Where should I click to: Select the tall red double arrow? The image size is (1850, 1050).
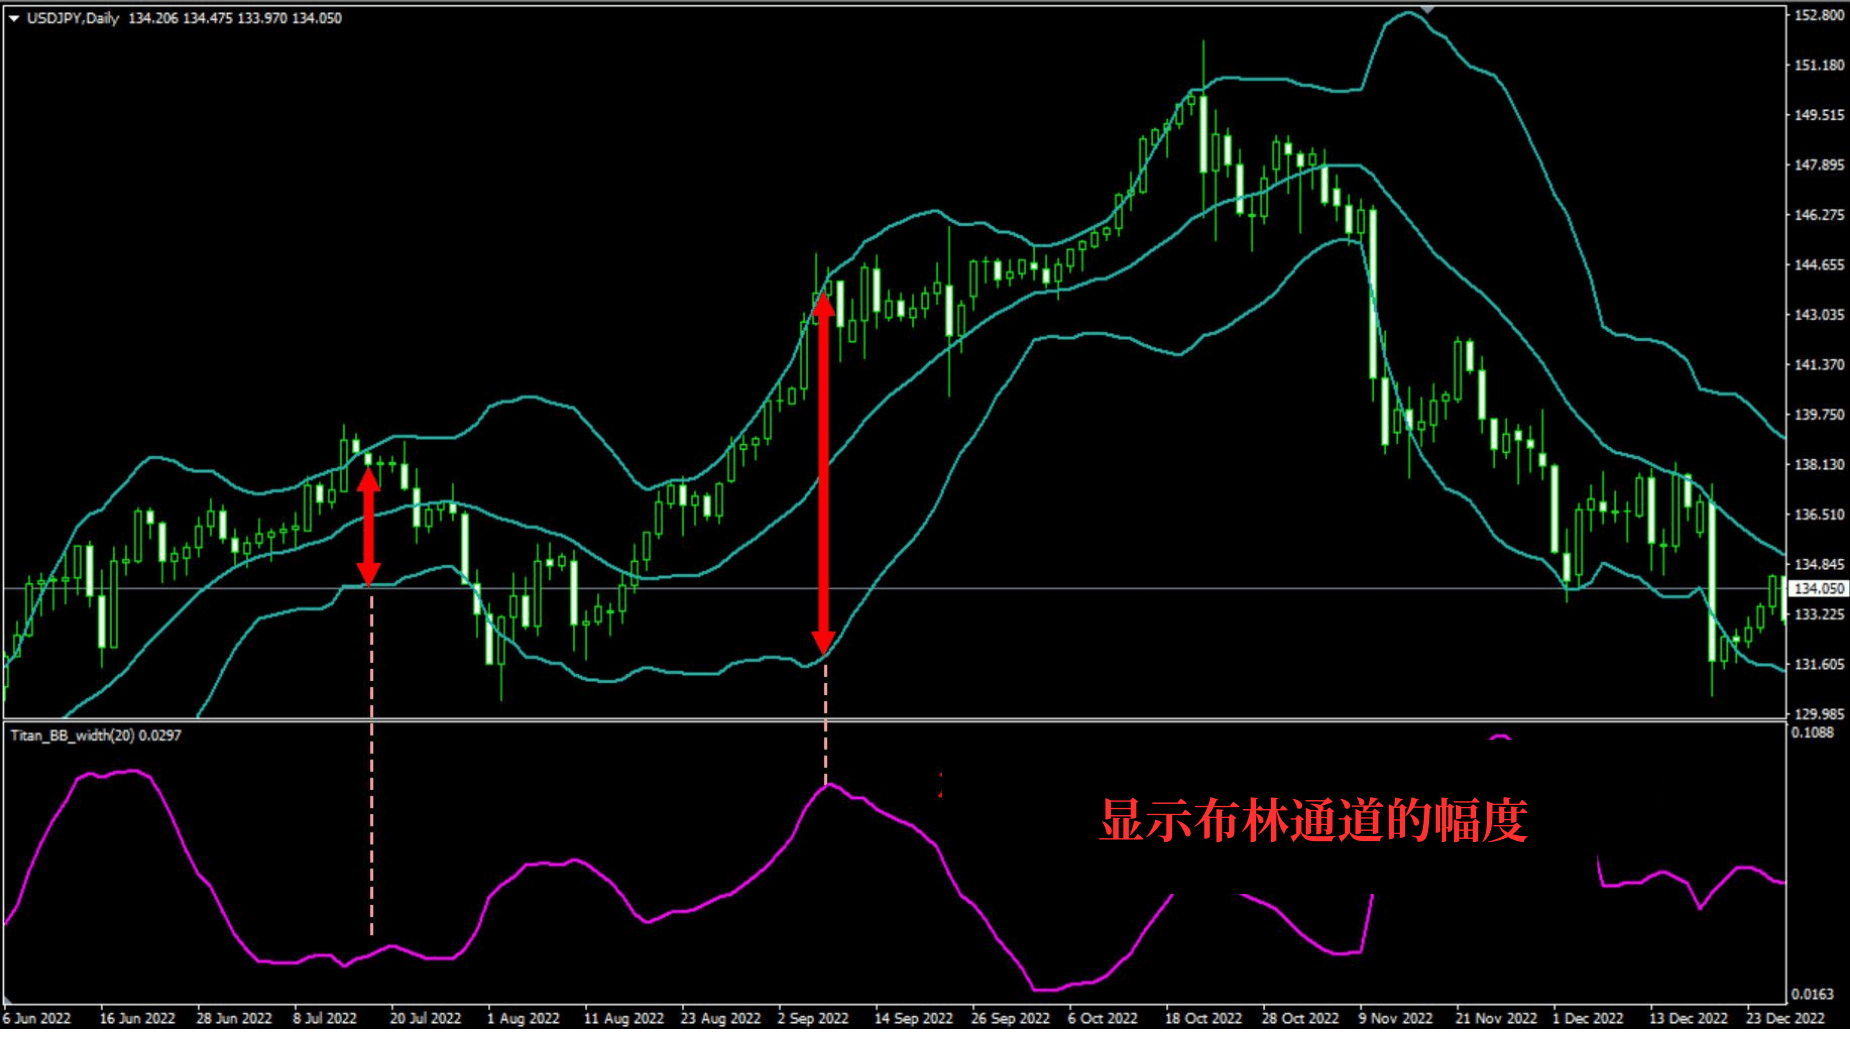823,475
